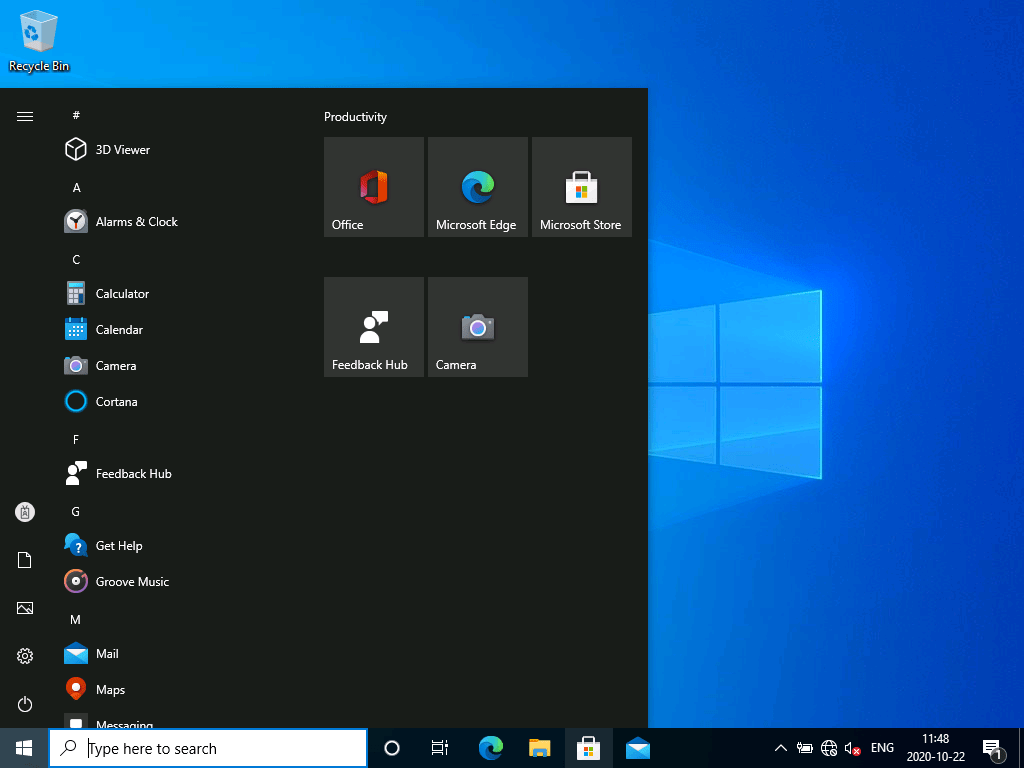Show hidden icons in system tray
The height and width of the screenshot is (768, 1024).
[x=780, y=748]
